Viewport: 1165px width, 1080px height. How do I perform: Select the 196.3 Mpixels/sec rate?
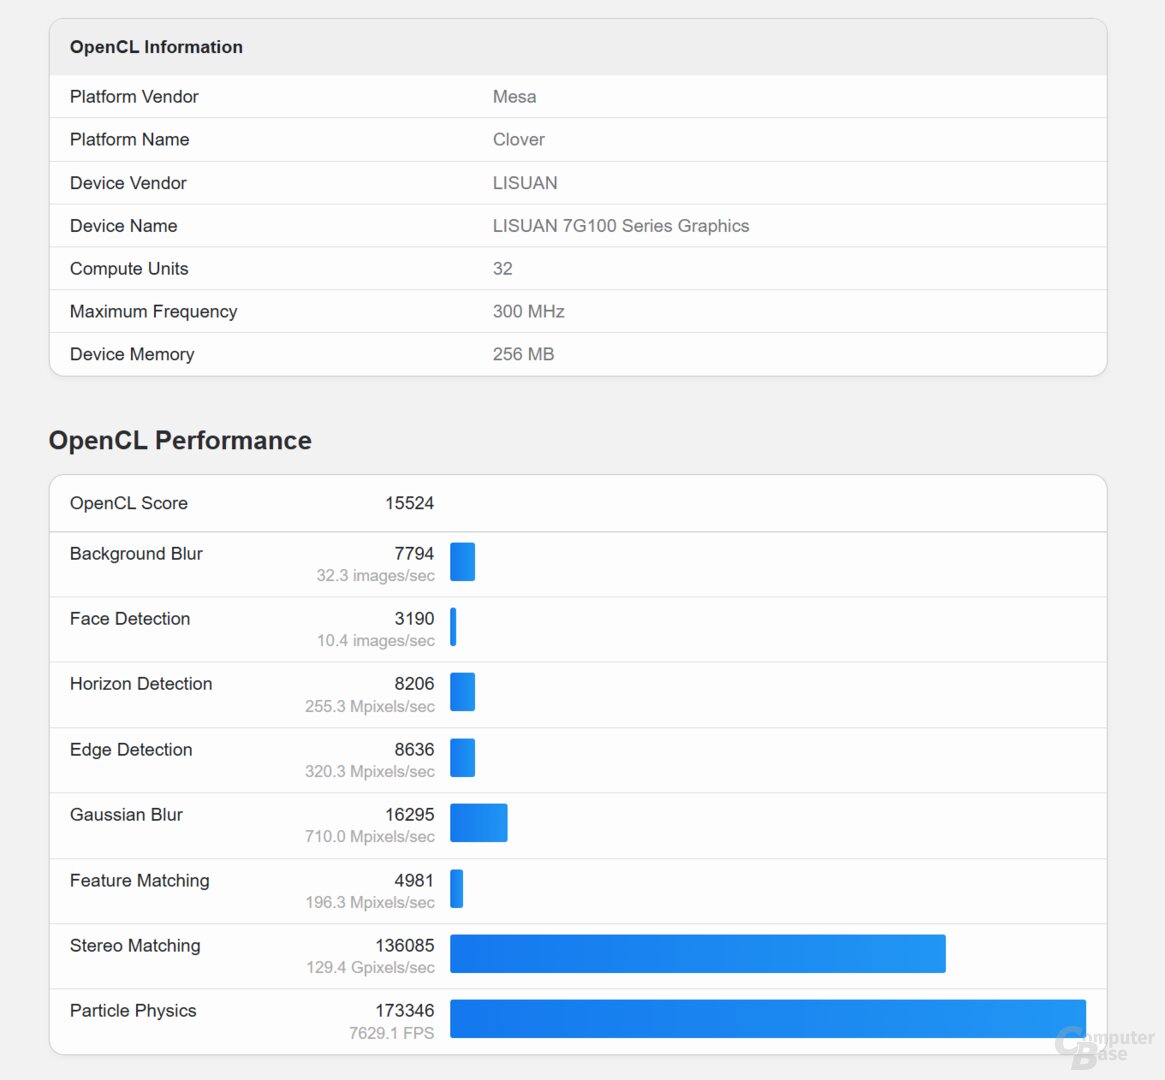point(369,902)
